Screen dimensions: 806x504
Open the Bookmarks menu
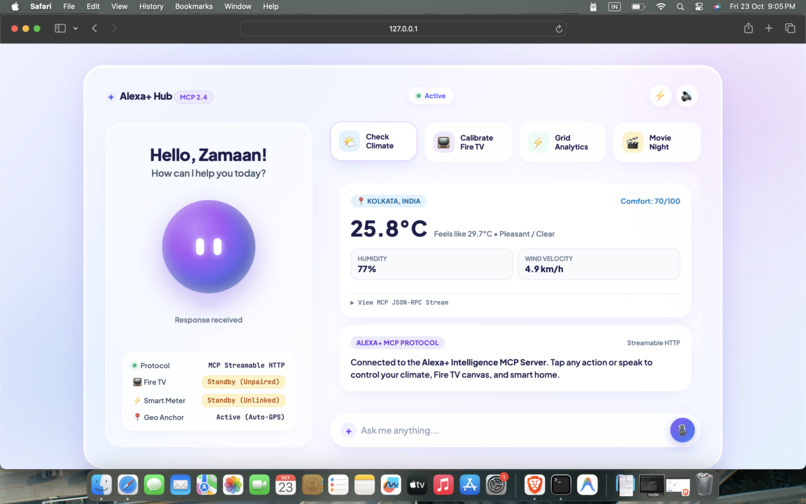click(x=194, y=6)
